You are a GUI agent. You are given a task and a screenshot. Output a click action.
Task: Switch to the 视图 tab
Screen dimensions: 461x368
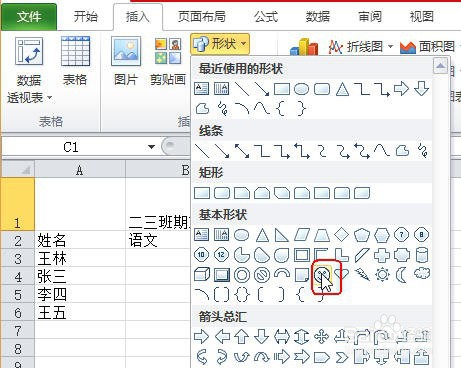pyautogui.click(x=422, y=16)
